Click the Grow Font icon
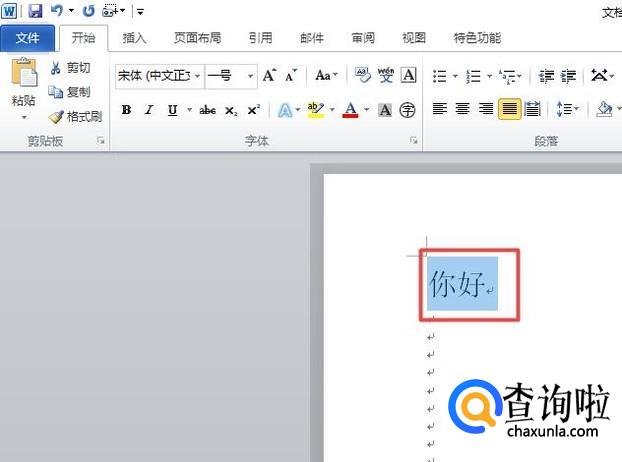This screenshot has height=462, width=622. [x=269, y=76]
